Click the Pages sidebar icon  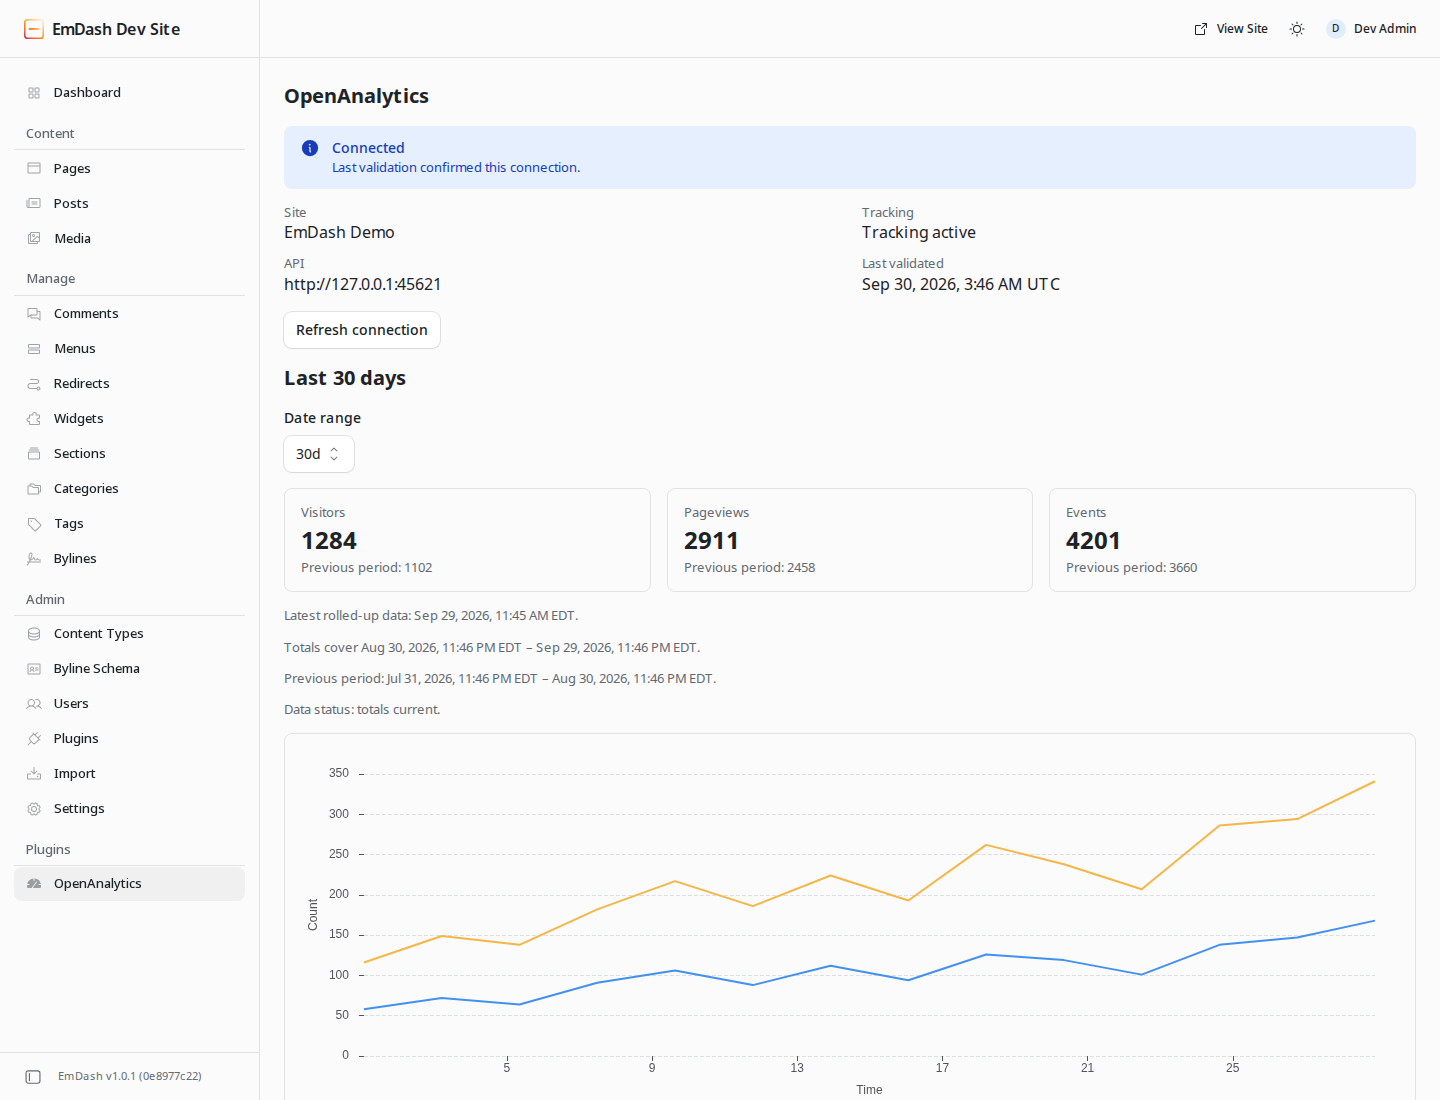click(34, 168)
